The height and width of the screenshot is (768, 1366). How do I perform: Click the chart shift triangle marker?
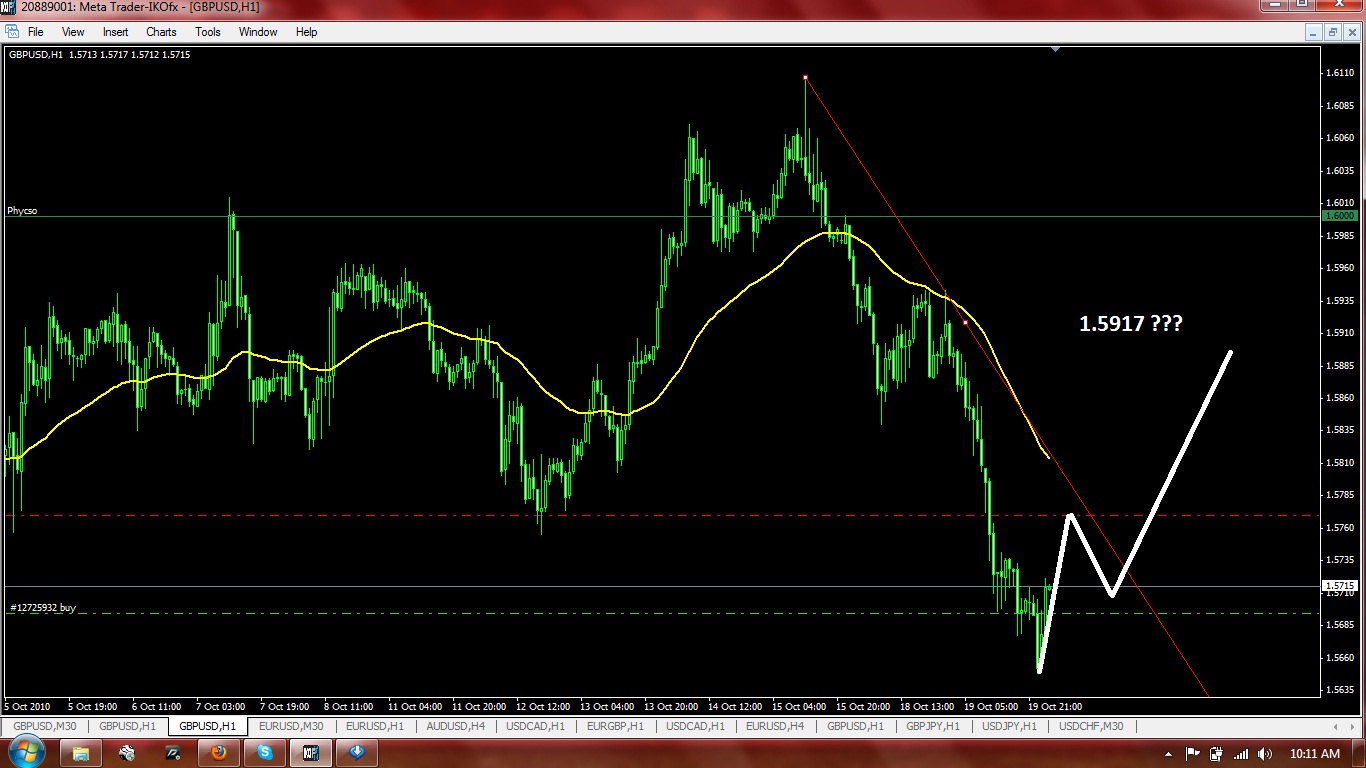[1057, 49]
